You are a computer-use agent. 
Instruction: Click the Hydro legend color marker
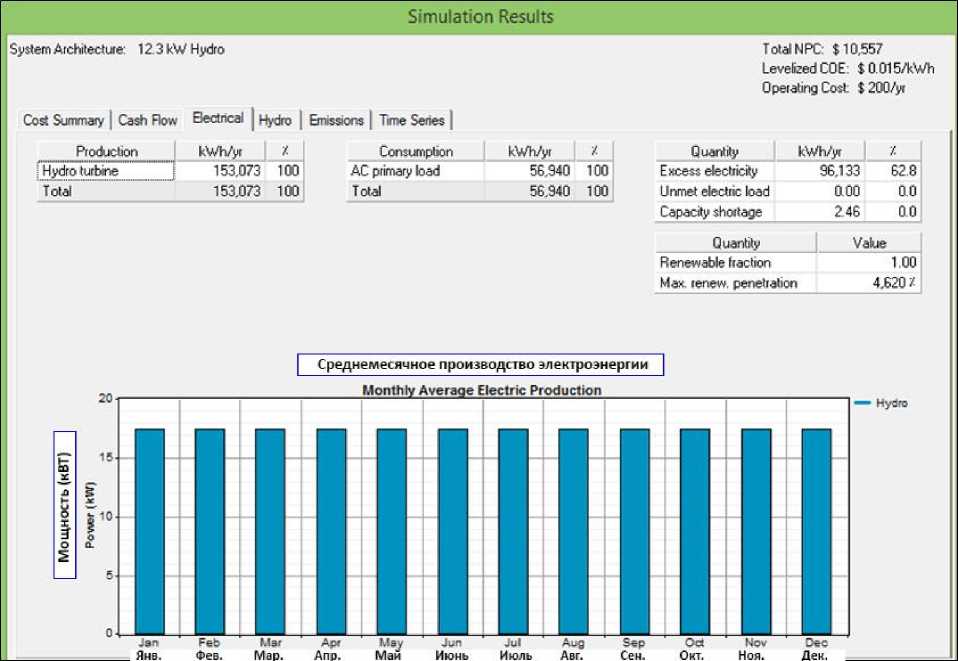(x=862, y=403)
